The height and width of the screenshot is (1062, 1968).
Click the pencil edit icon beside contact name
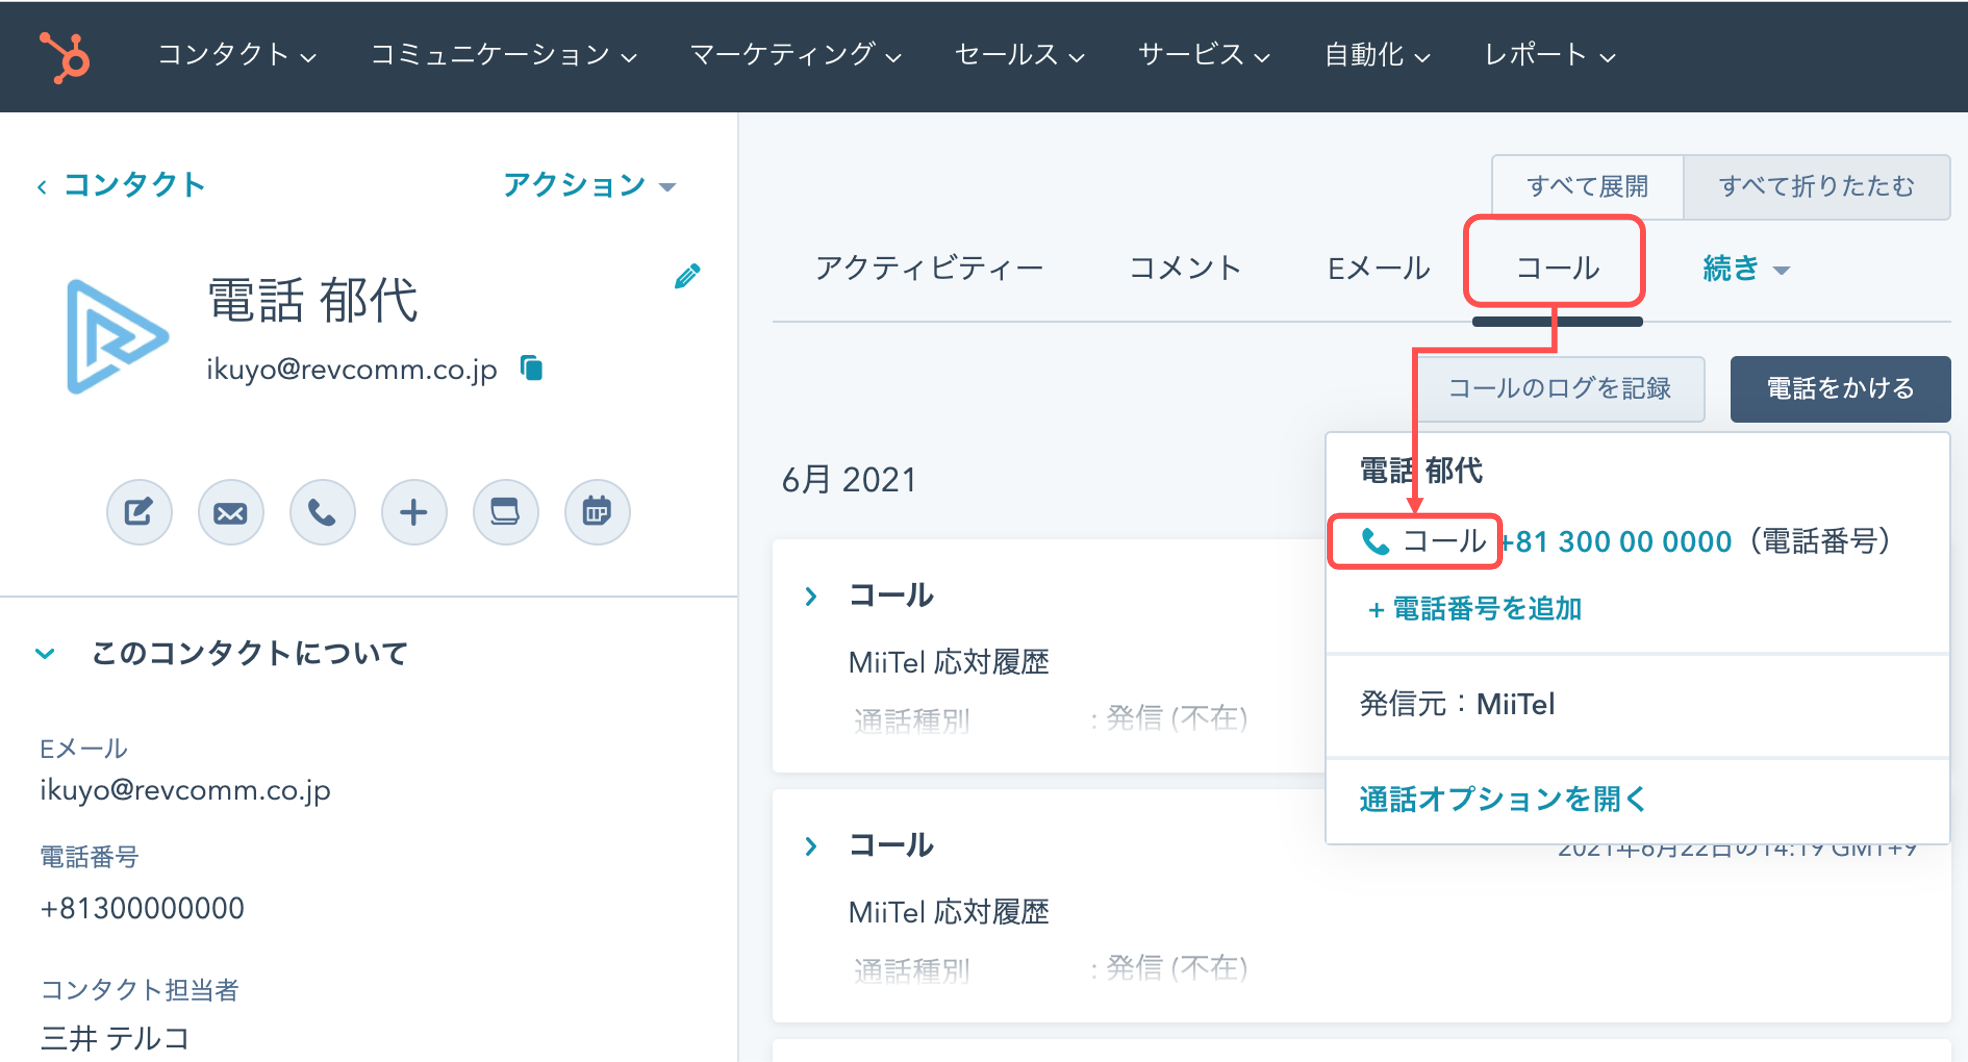[687, 276]
